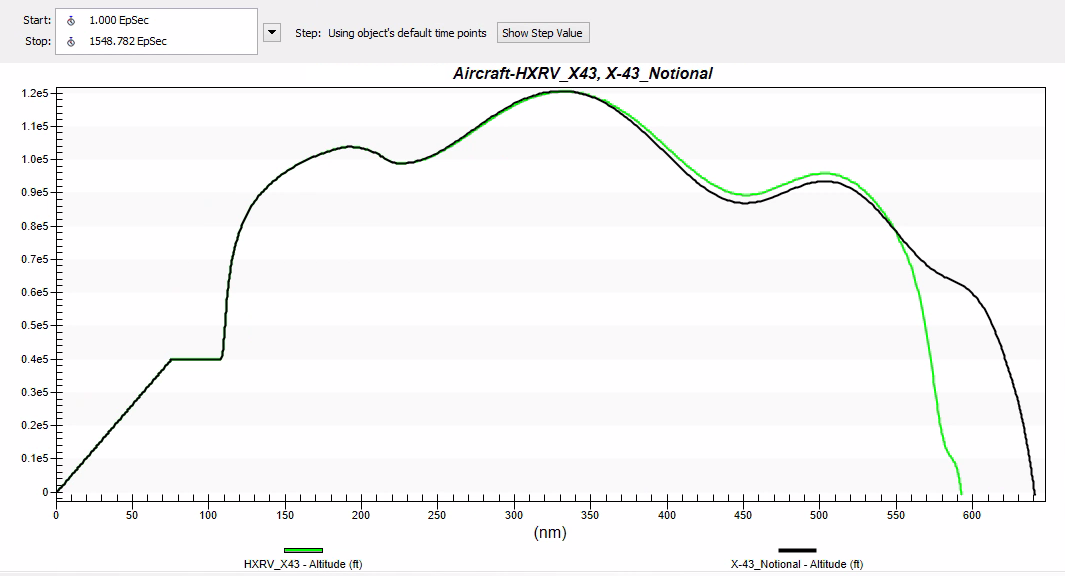Screen dimensions: 1065x576
Task: Click the 0 y-axis origin tick label
Action: tap(45, 492)
